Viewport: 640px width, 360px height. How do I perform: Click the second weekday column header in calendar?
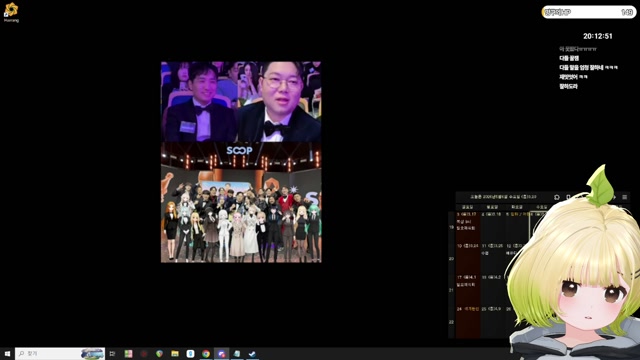493,207
